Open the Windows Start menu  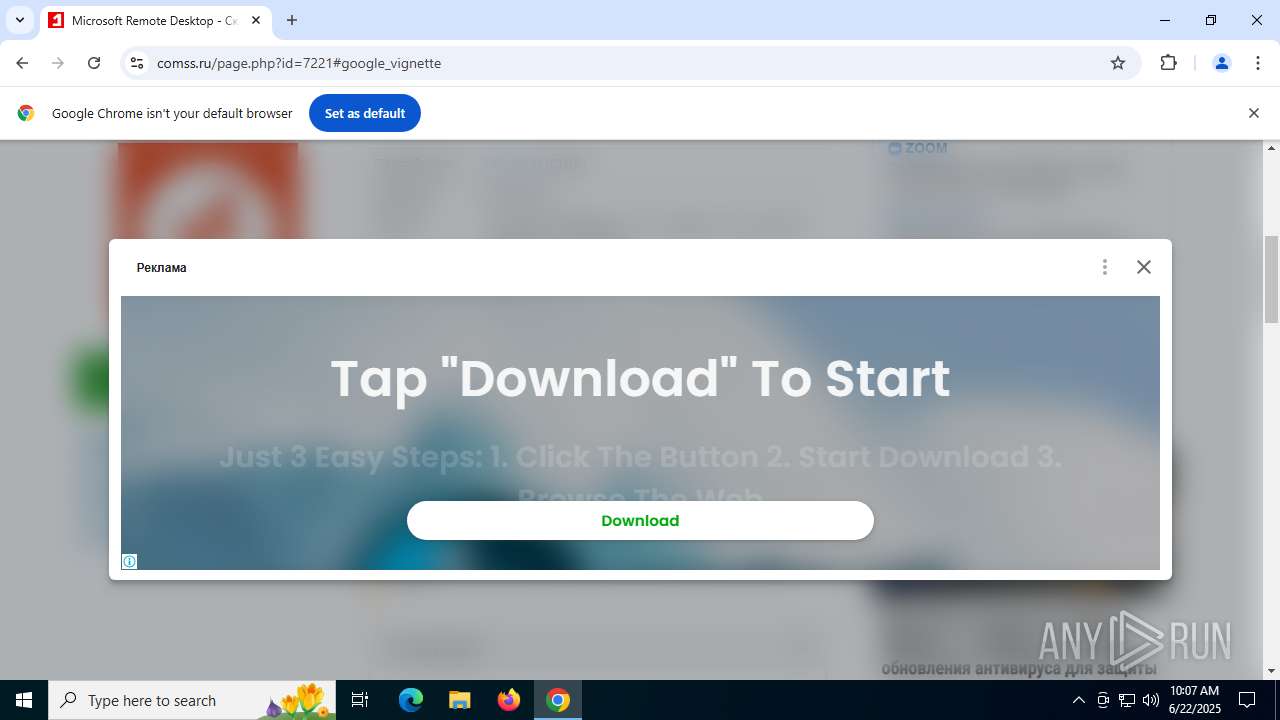24,700
